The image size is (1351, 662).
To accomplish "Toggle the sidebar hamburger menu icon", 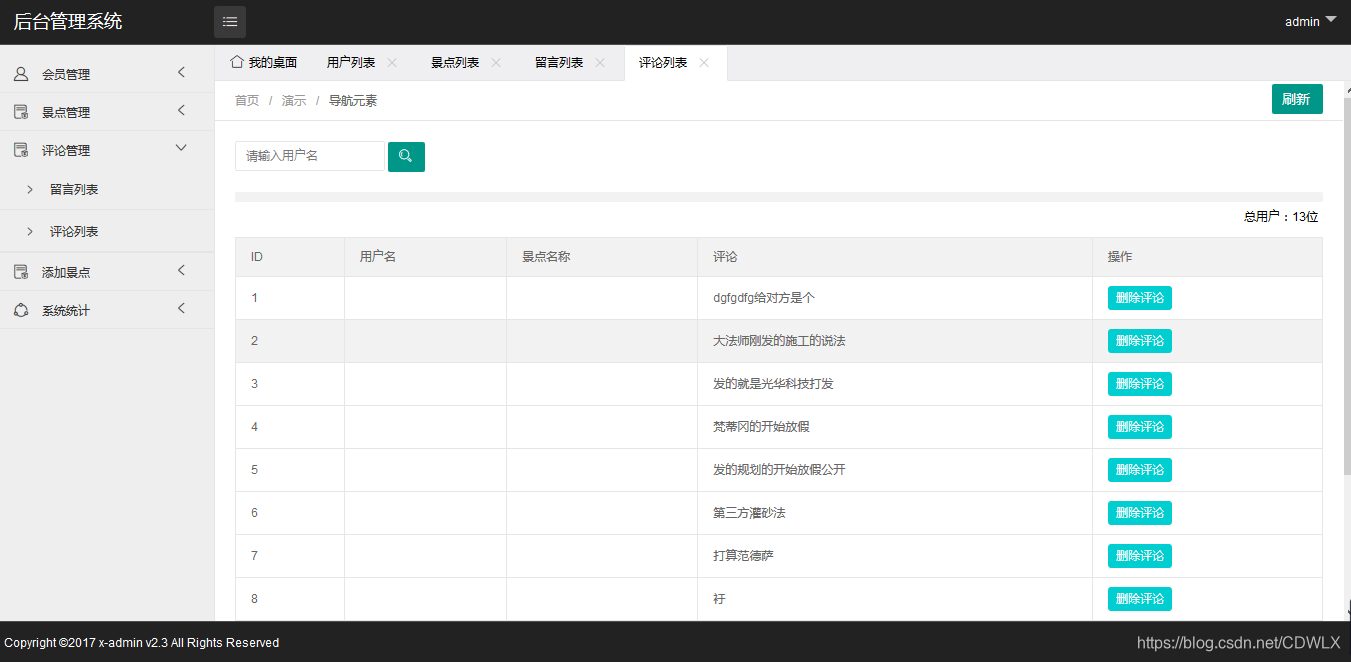I will [230, 21].
